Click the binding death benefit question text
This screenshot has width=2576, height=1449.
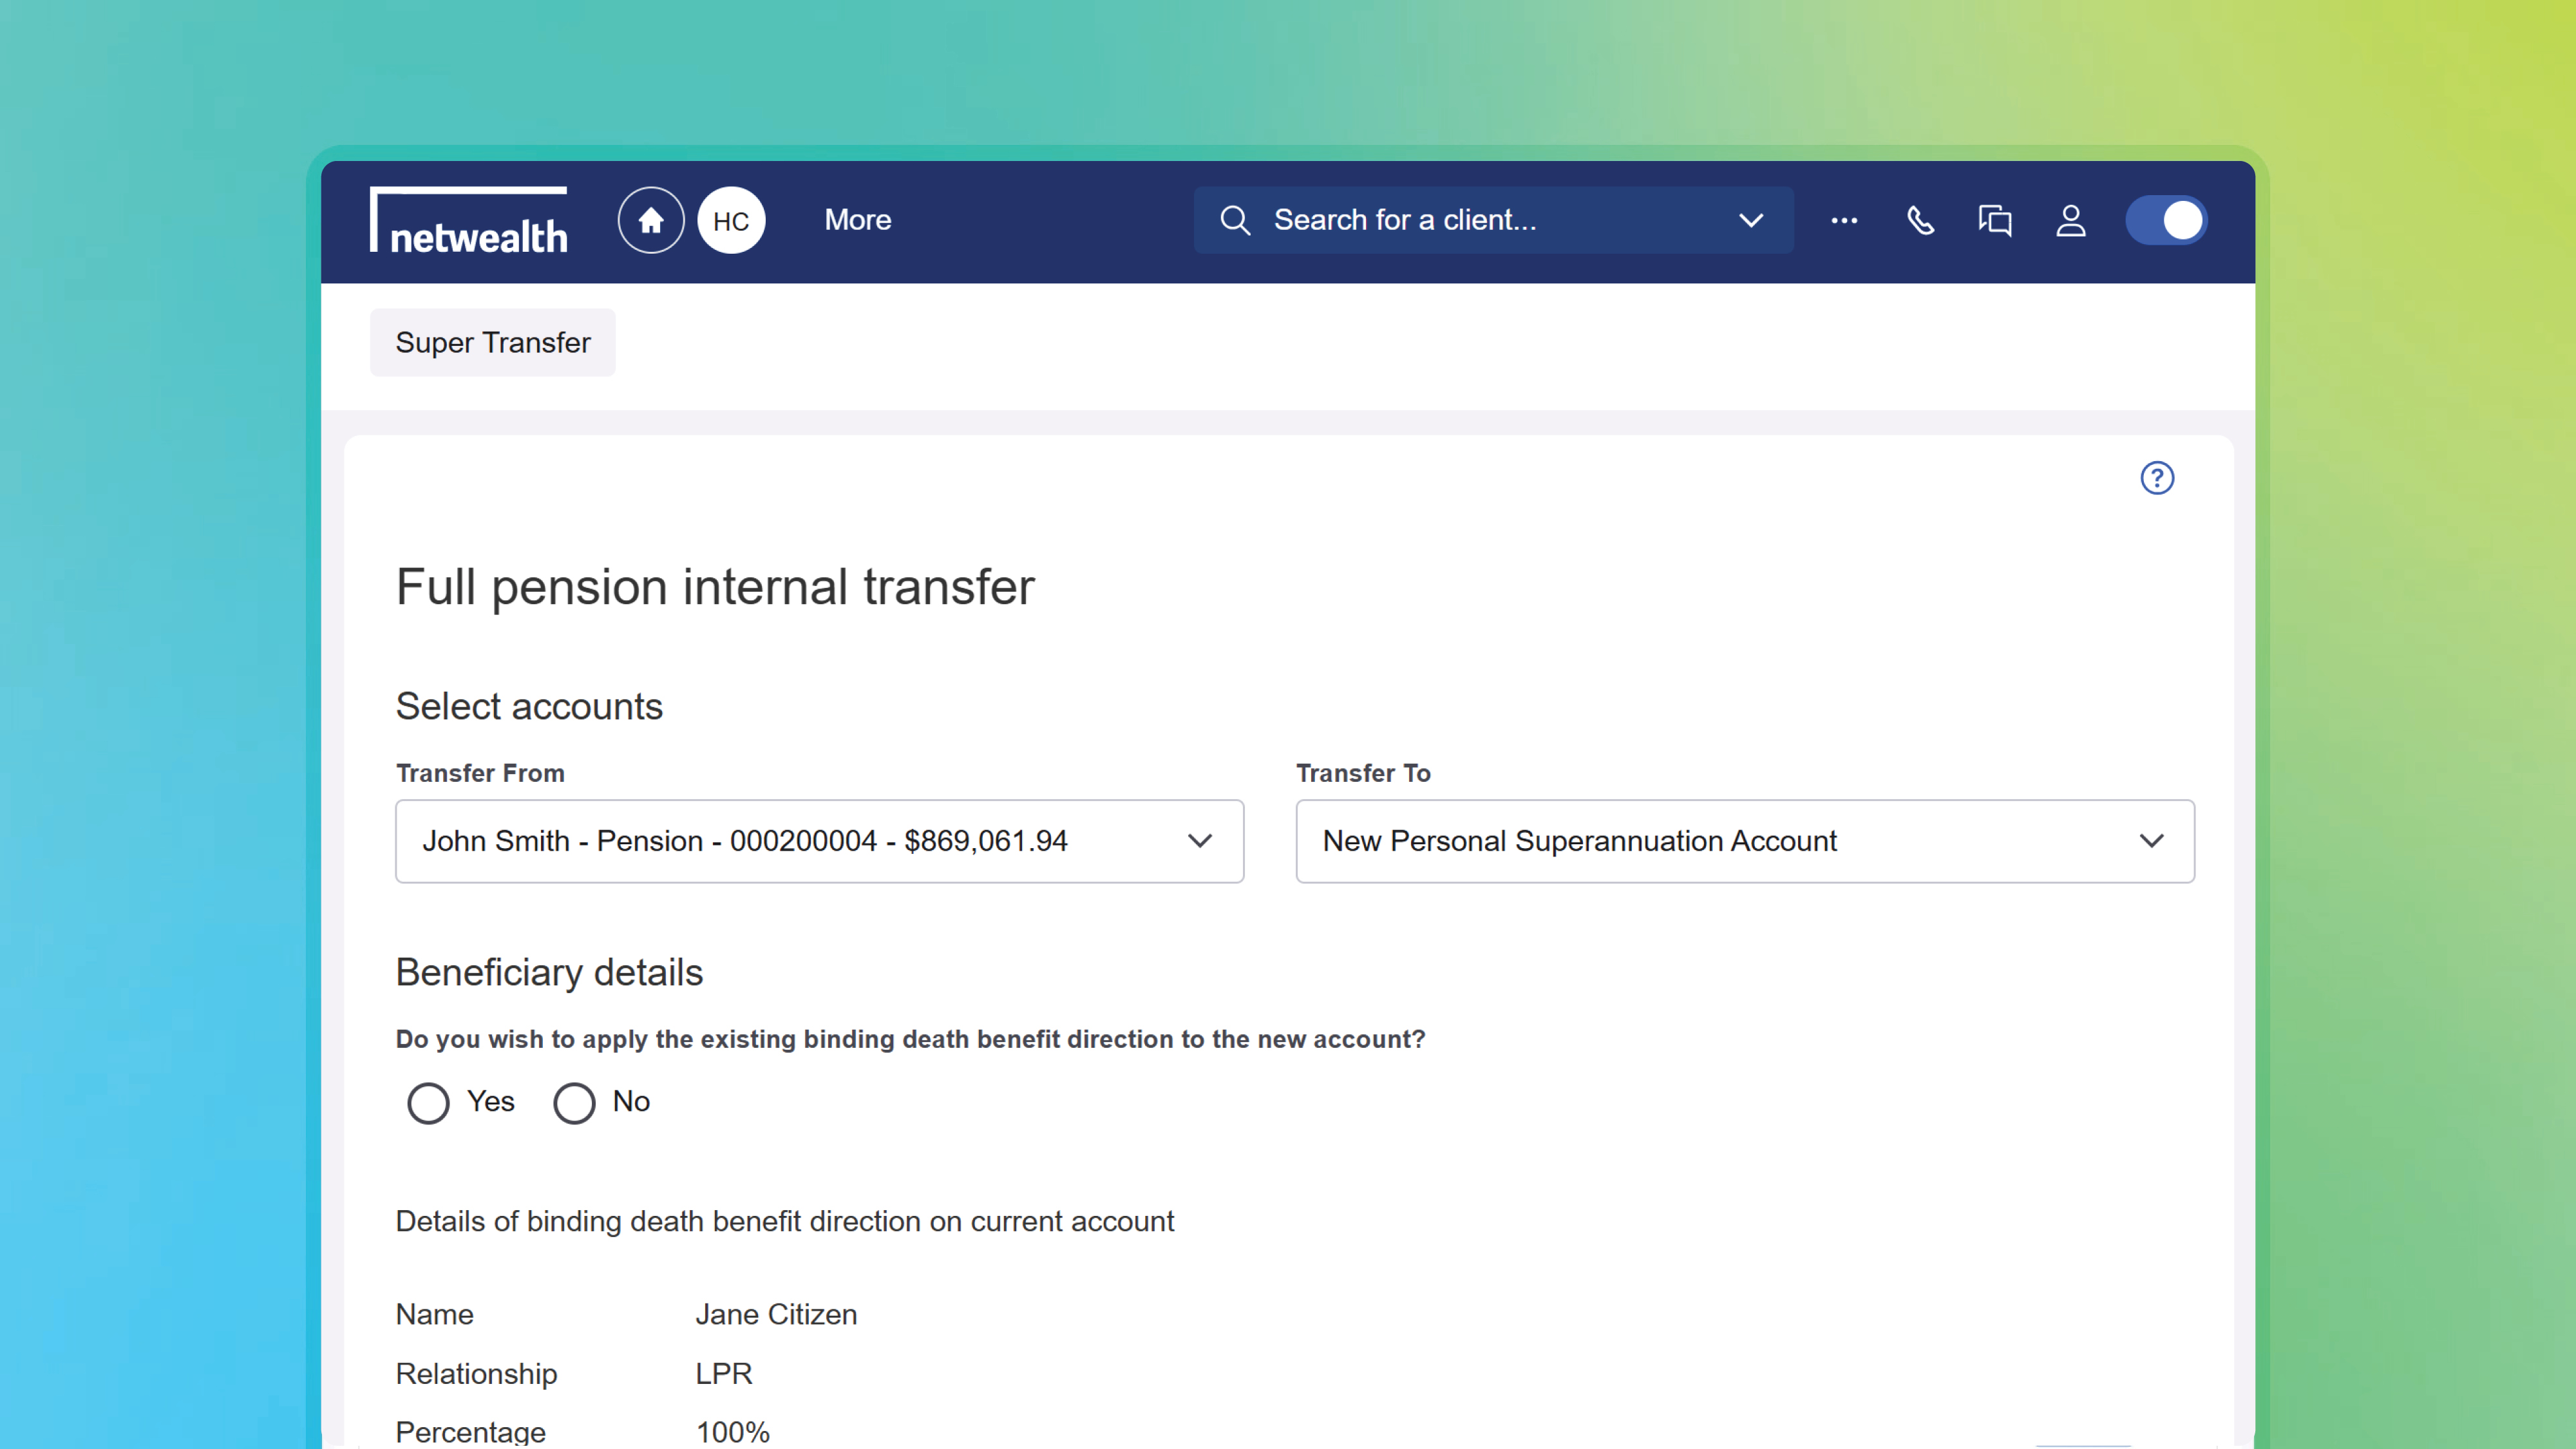[910, 1039]
